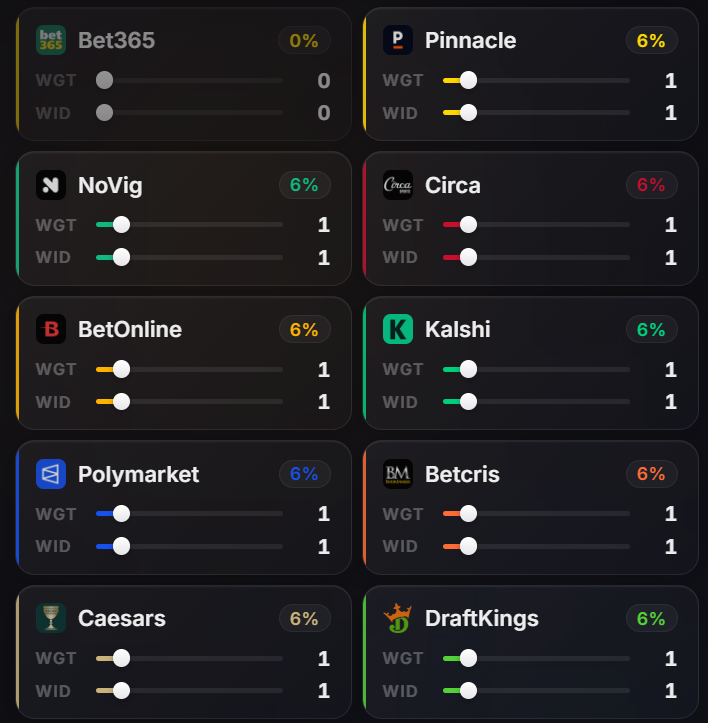
Task: Click the BetOnline logo icon
Action: (51, 329)
